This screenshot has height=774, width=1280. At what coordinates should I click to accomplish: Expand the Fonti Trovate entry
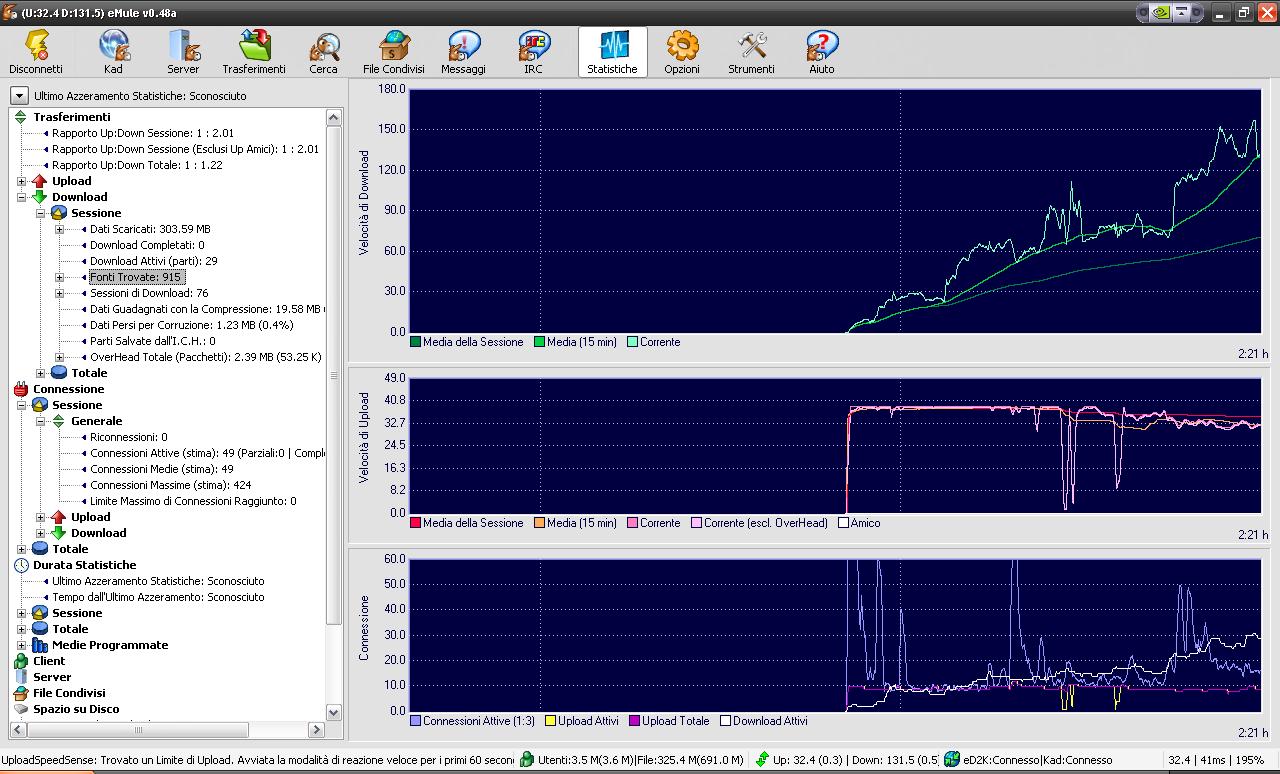tap(60, 277)
